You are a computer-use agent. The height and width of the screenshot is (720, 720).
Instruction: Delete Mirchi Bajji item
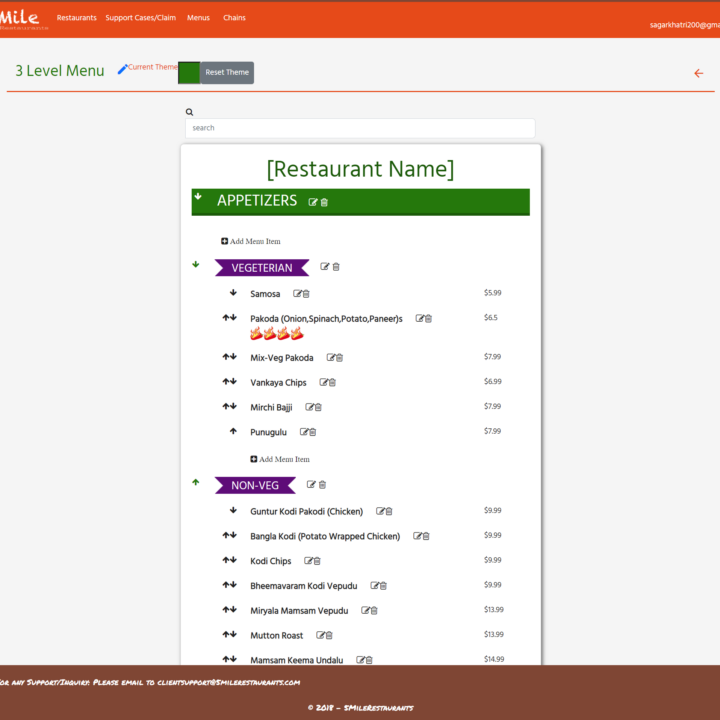click(x=318, y=407)
